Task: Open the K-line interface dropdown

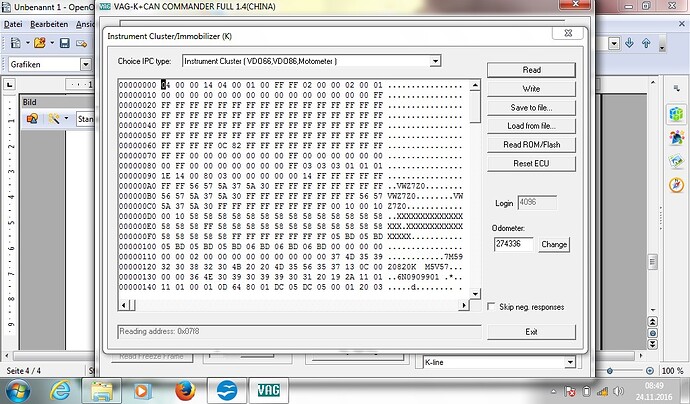Action: click(x=570, y=362)
